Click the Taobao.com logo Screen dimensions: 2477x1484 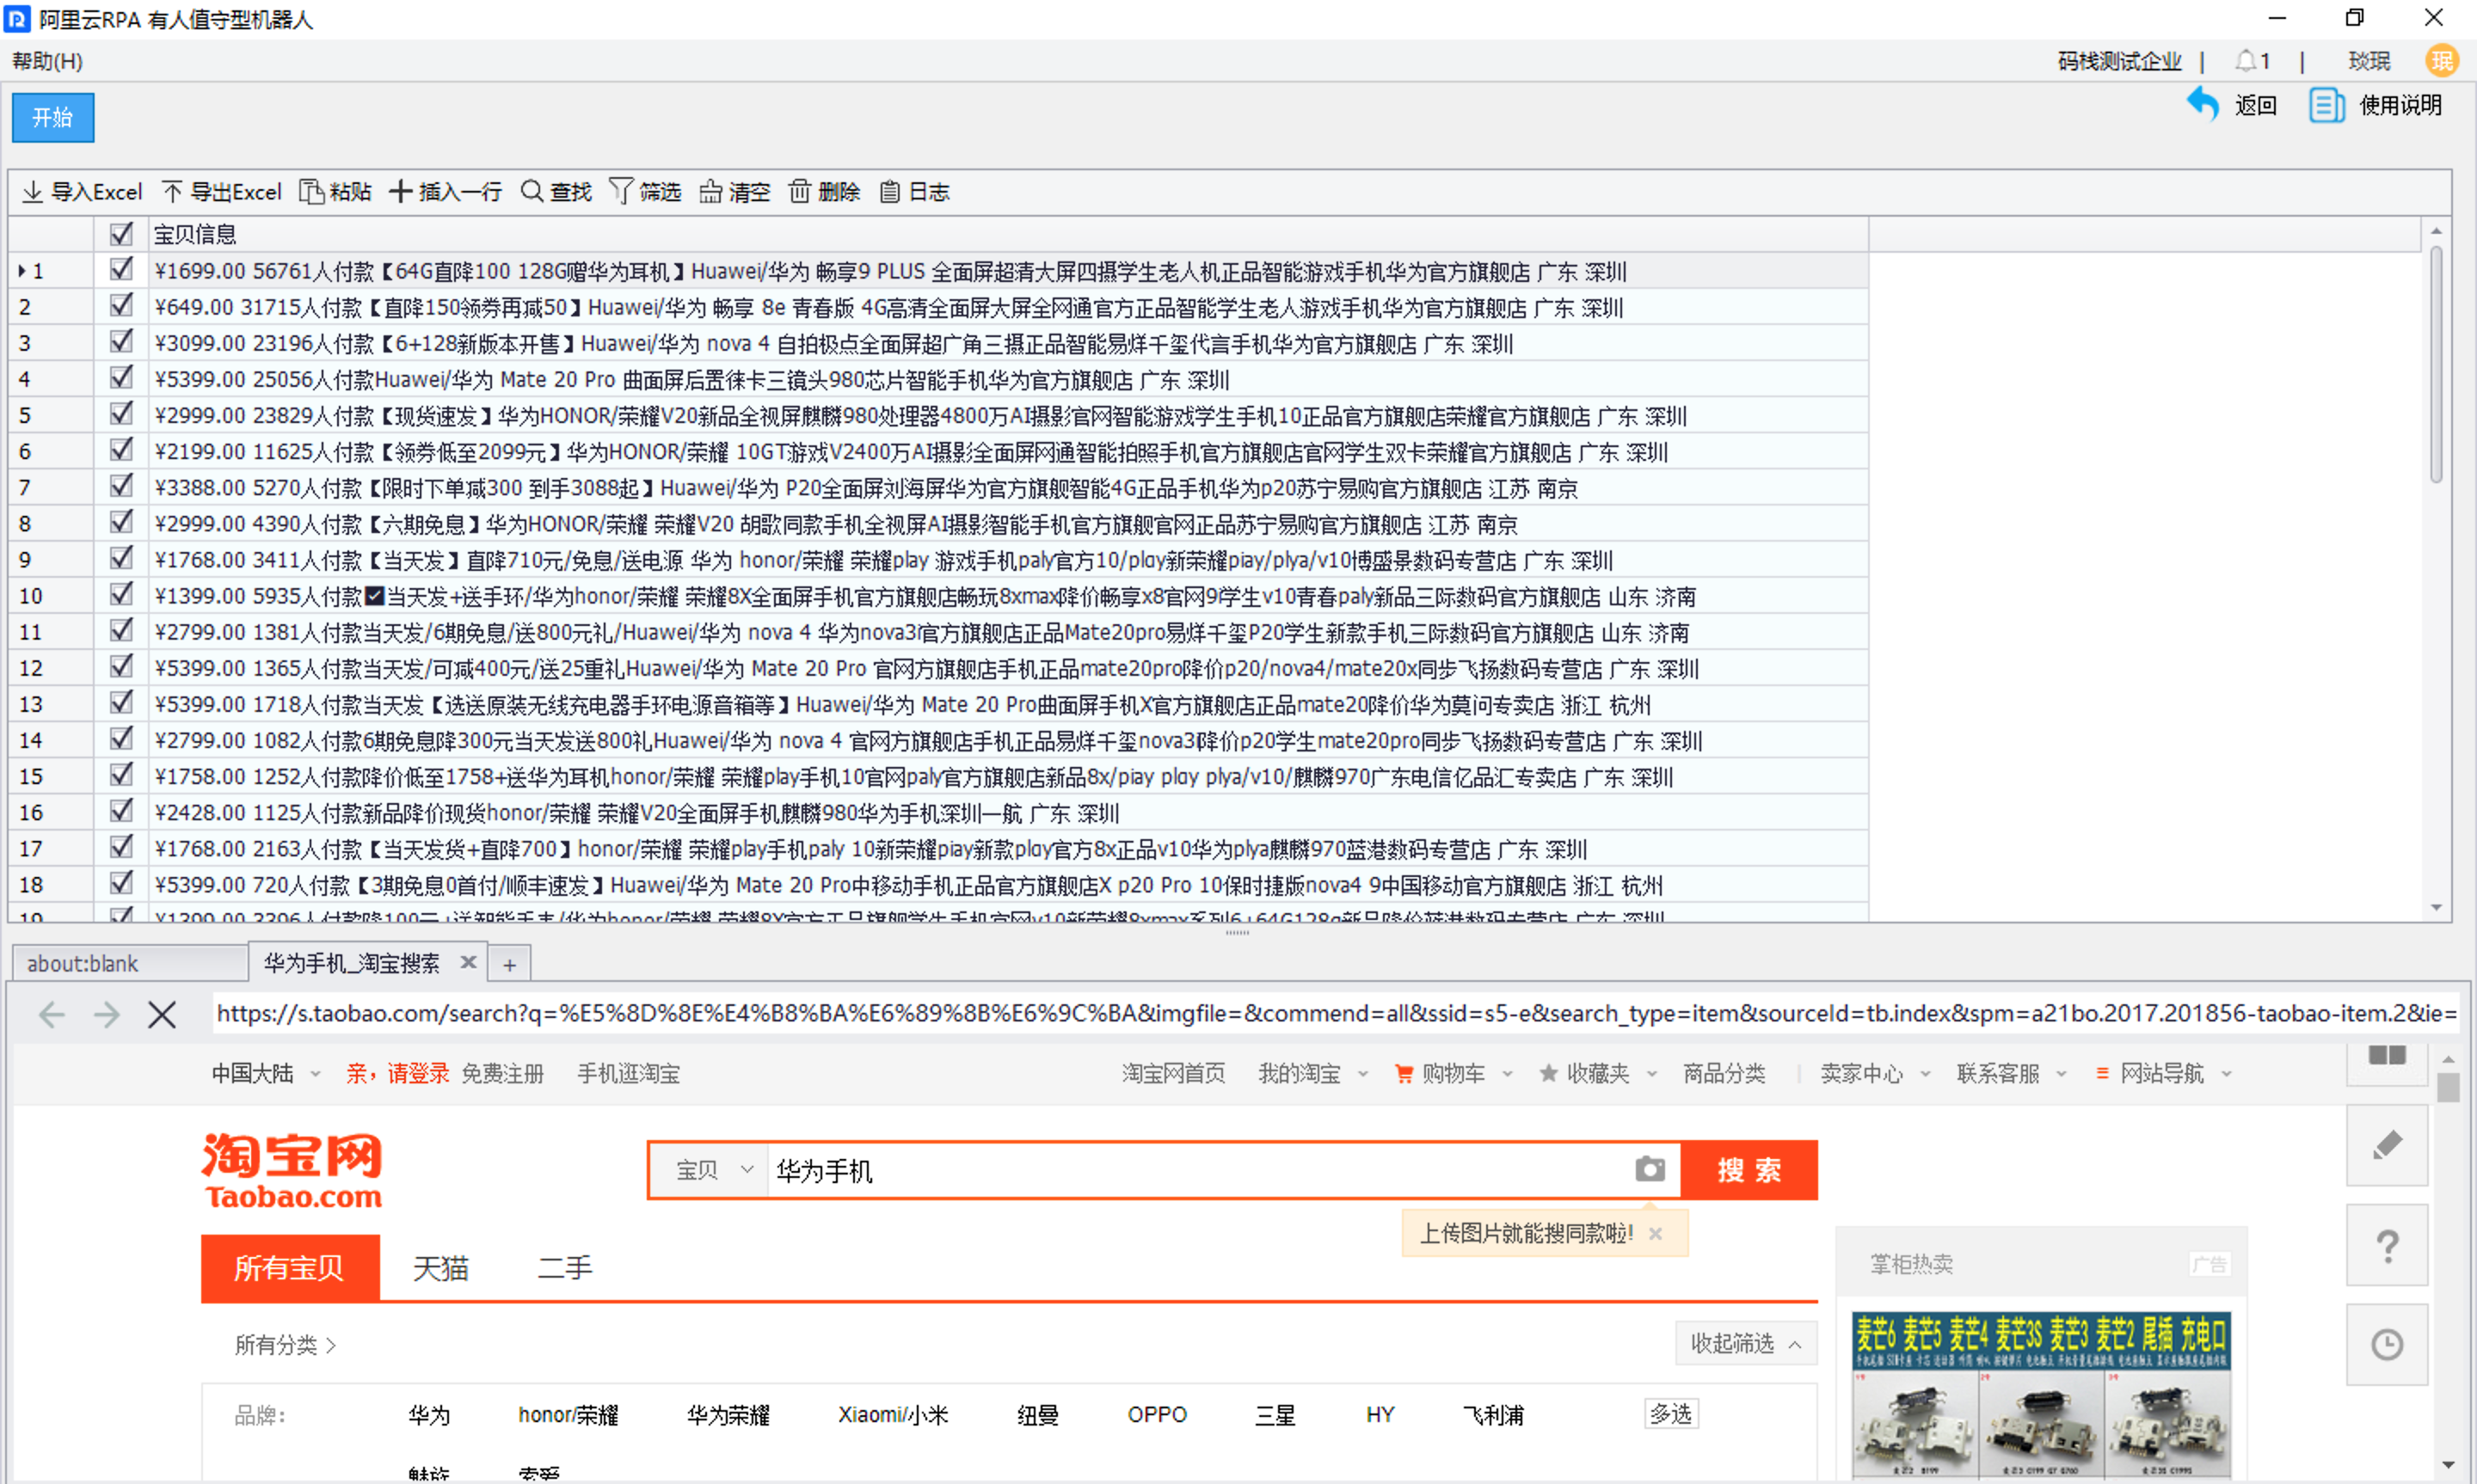point(291,1170)
